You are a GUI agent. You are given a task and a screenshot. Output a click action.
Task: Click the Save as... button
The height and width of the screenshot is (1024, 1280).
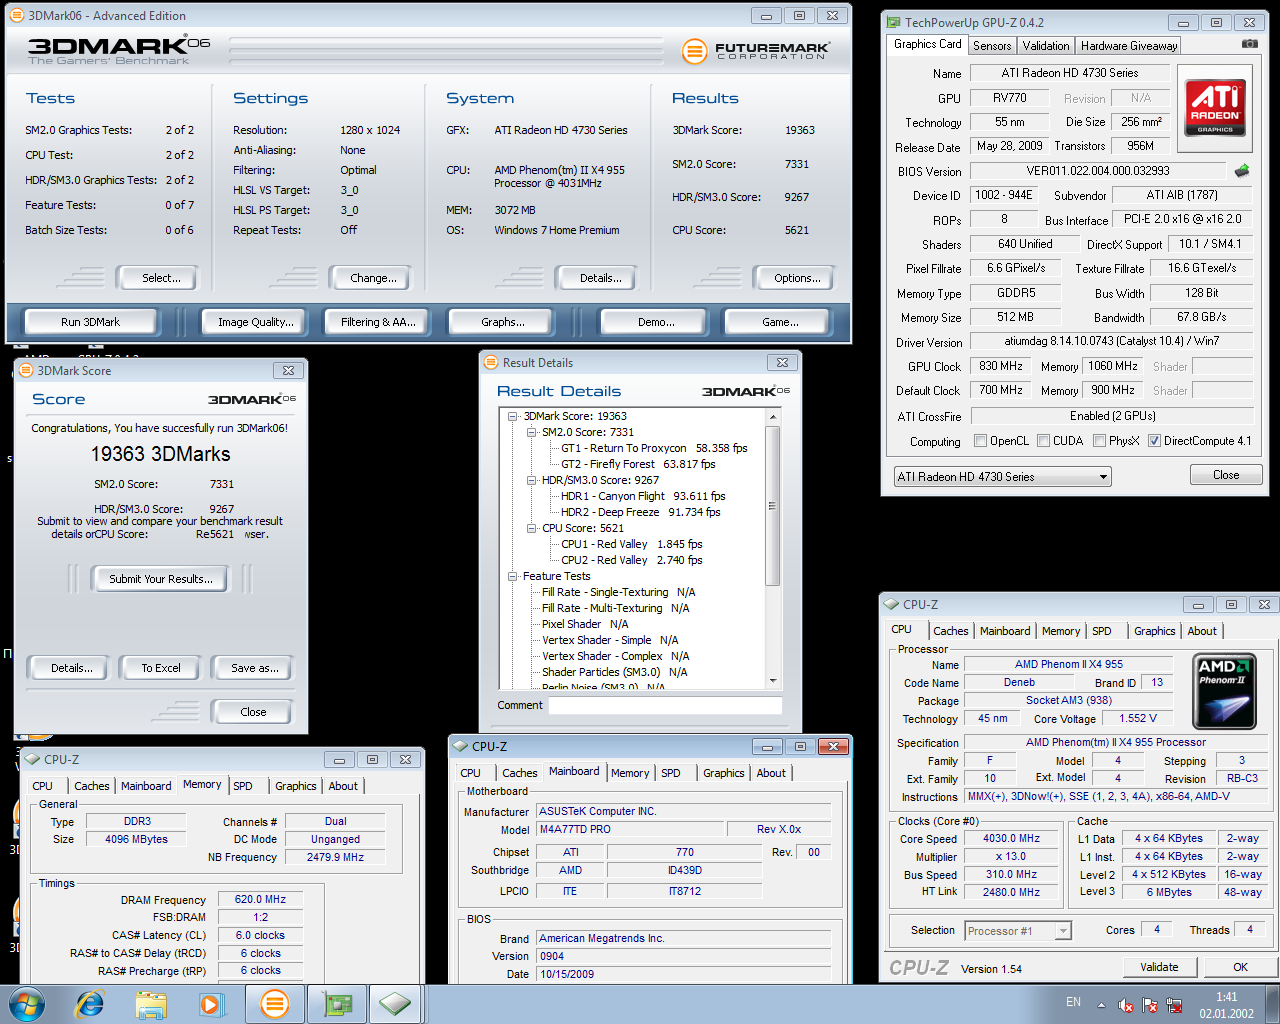(255, 668)
